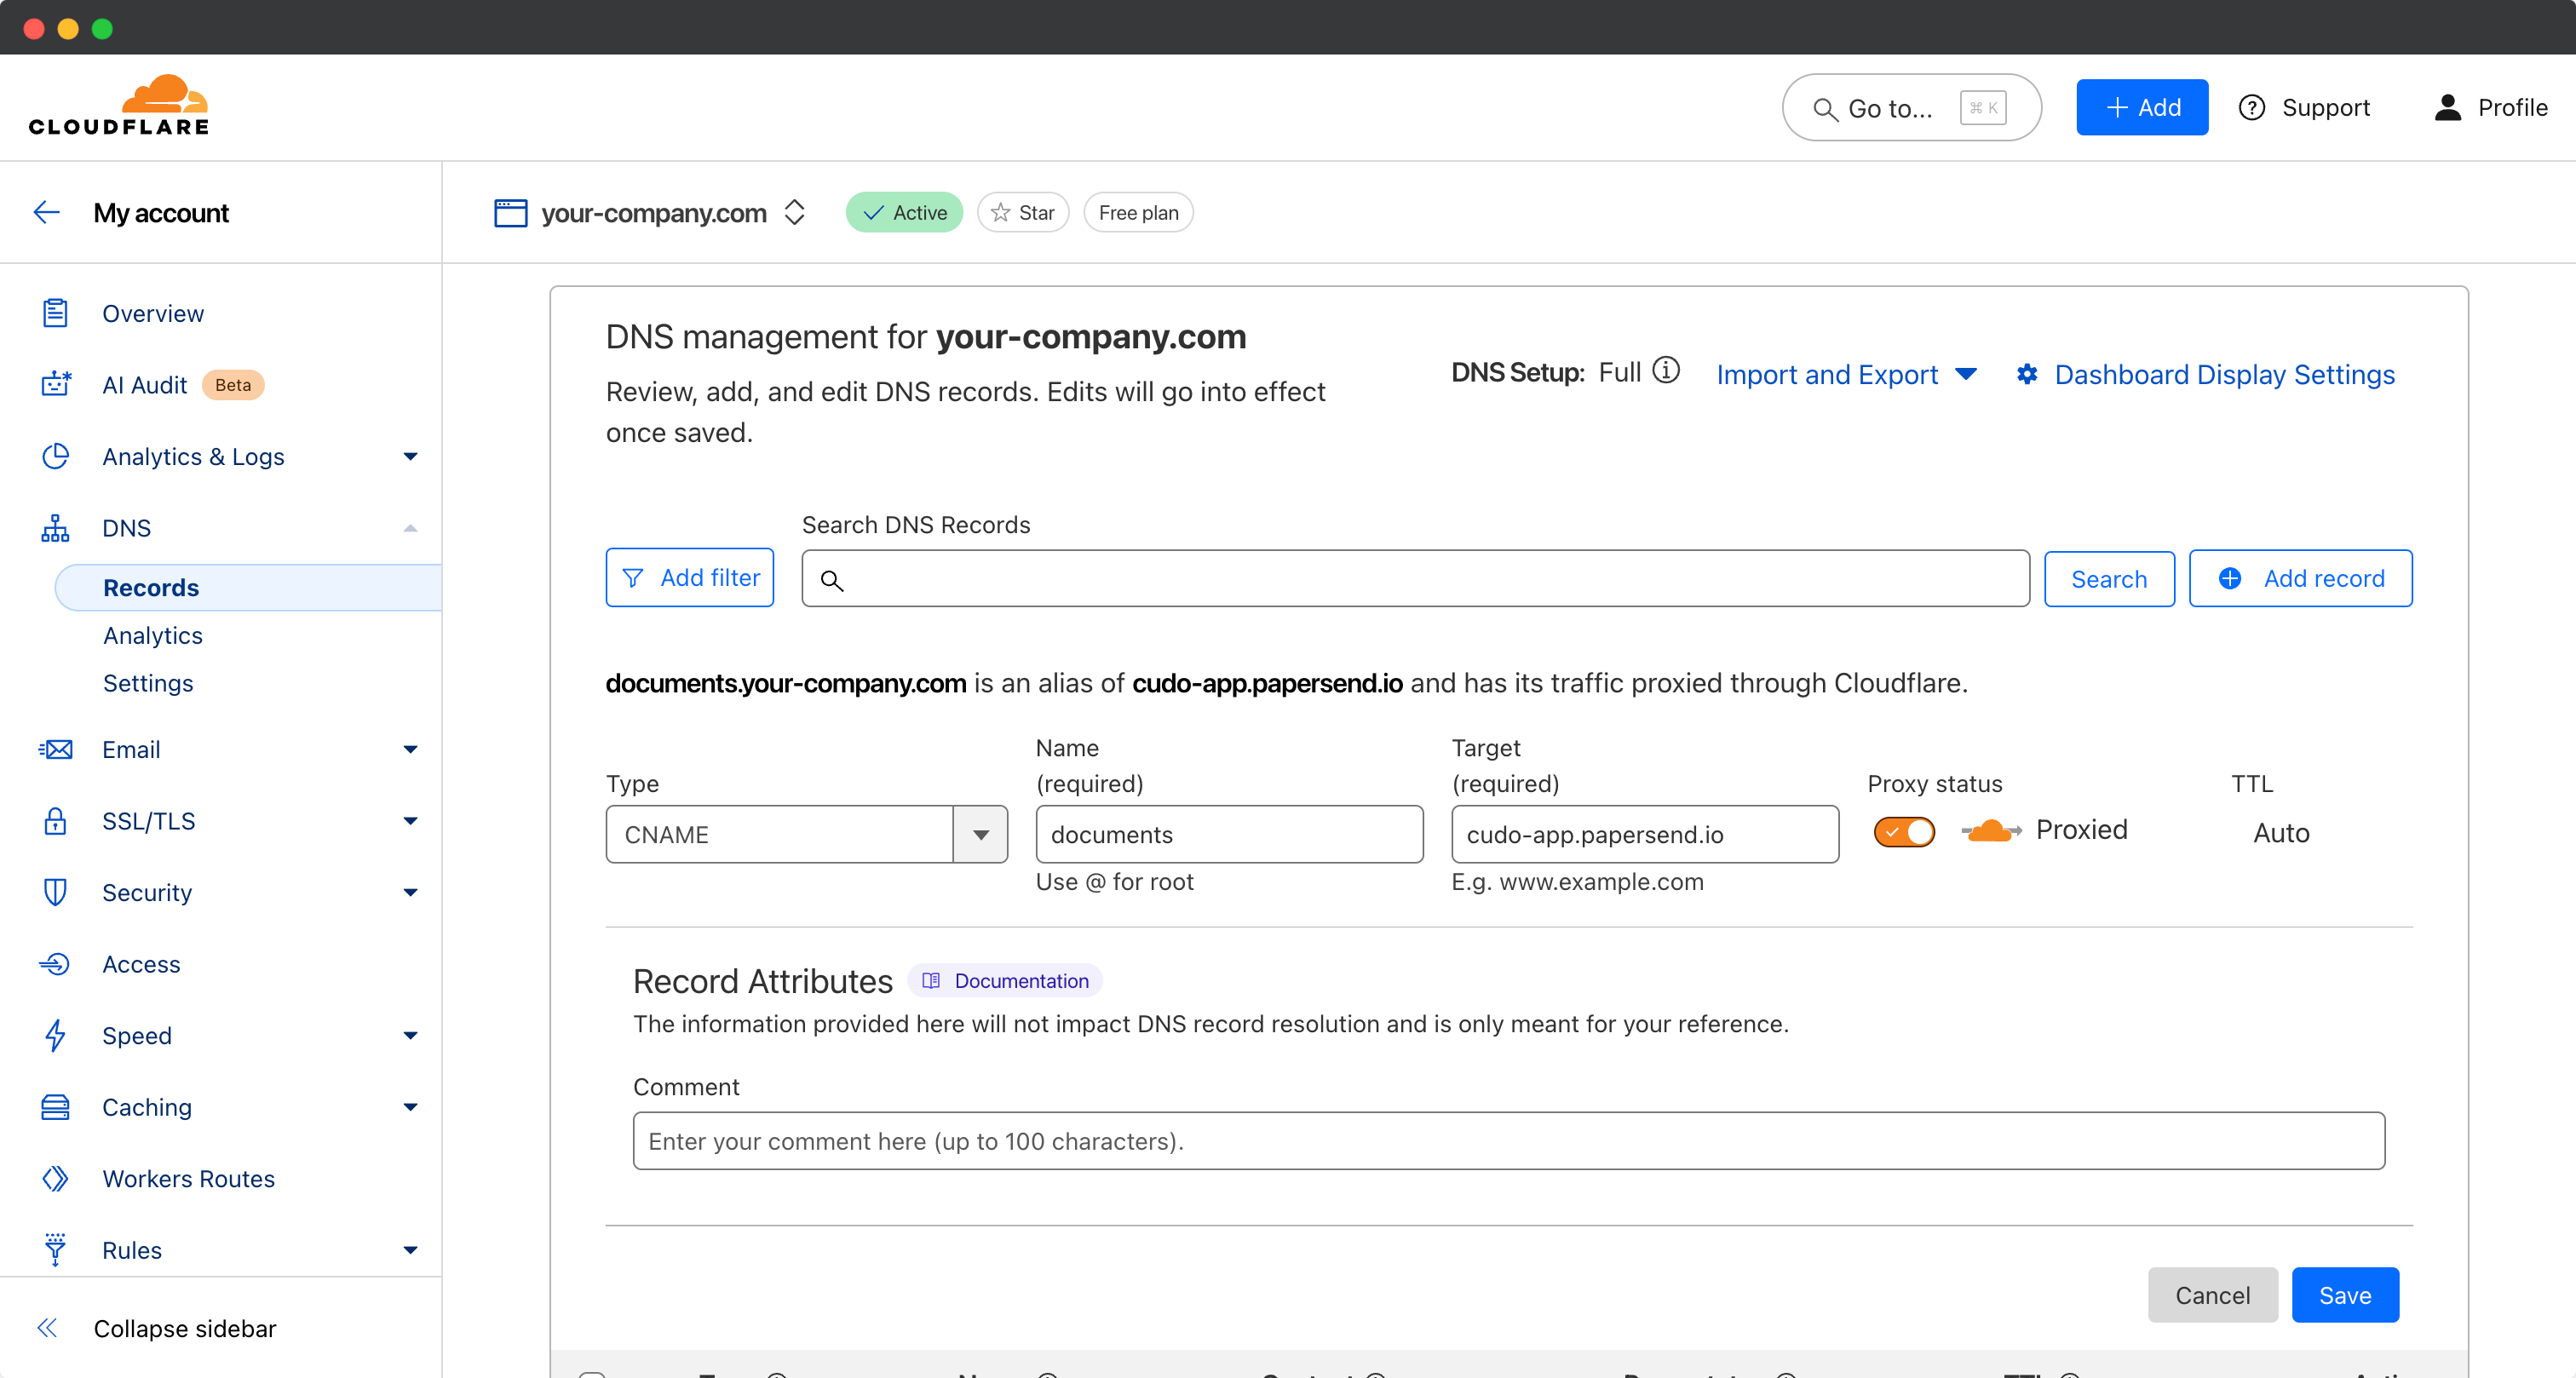Click the Speed lightning icon
Viewport: 2576px width, 1378px height.
pyautogui.click(x=55, y=1035)
